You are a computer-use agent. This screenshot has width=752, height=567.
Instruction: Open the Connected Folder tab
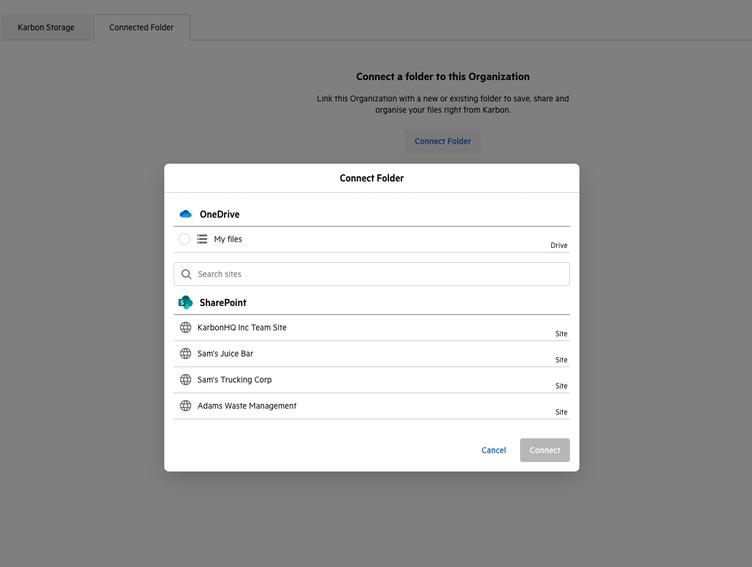pos(141,28)
